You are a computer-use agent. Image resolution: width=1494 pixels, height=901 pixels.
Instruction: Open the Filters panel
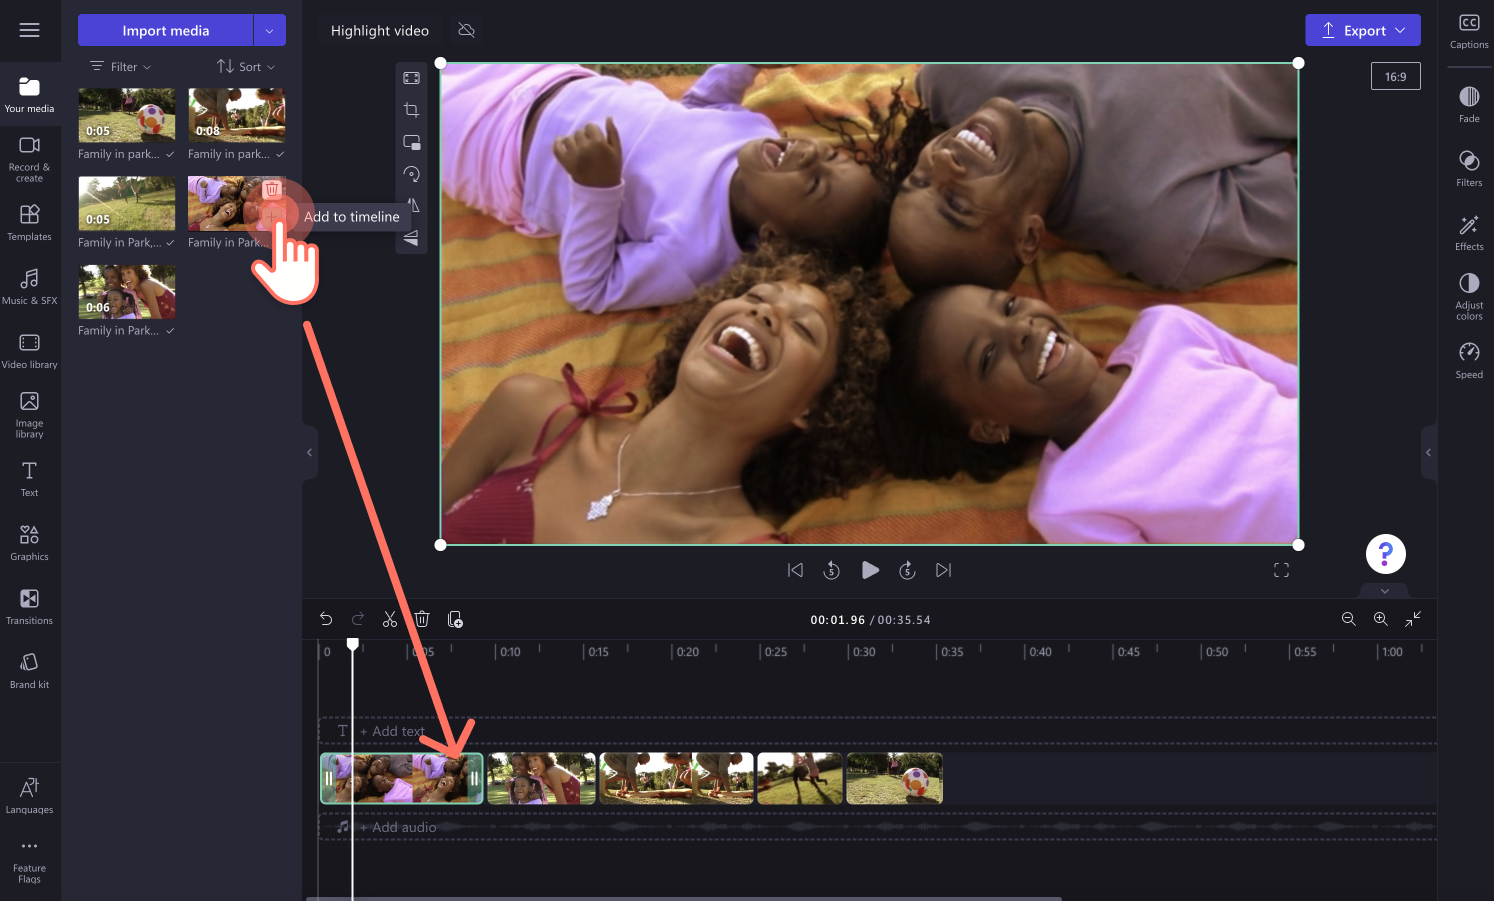[1468, 168]
